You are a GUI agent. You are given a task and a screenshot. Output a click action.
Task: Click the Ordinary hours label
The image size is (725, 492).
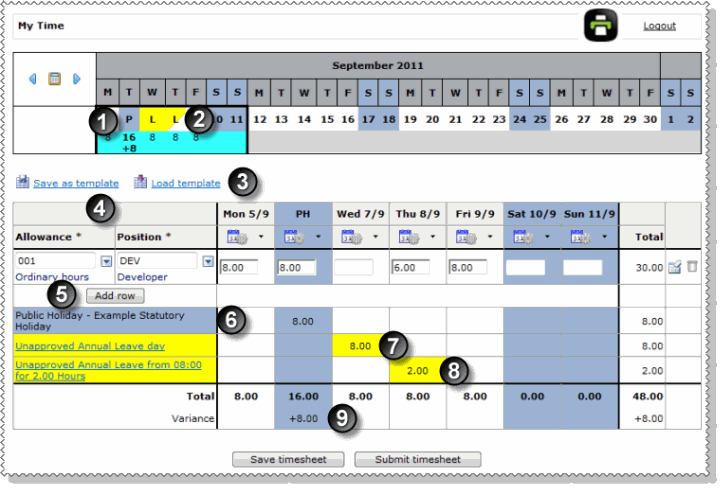tap(52, 277)
